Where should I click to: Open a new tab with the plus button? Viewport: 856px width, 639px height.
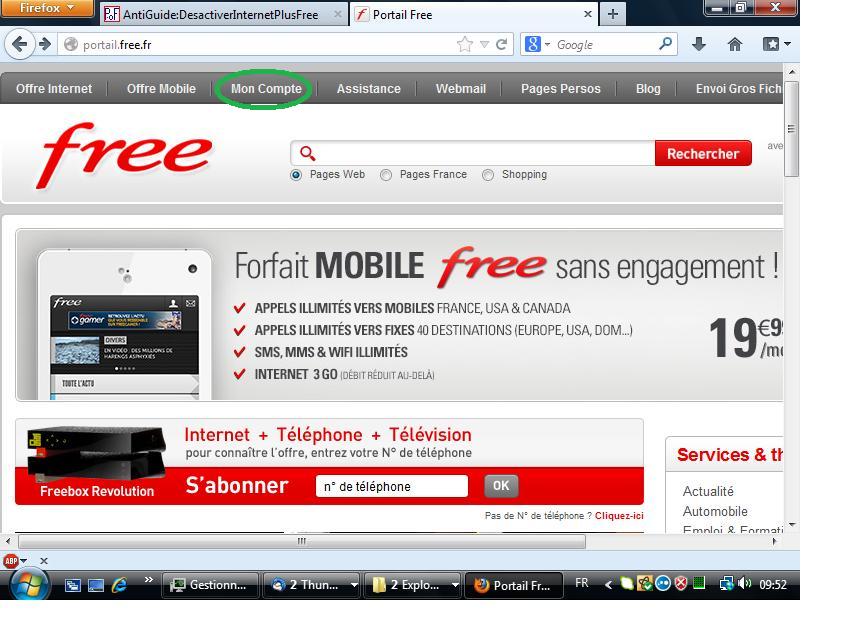tap(613, 14)
